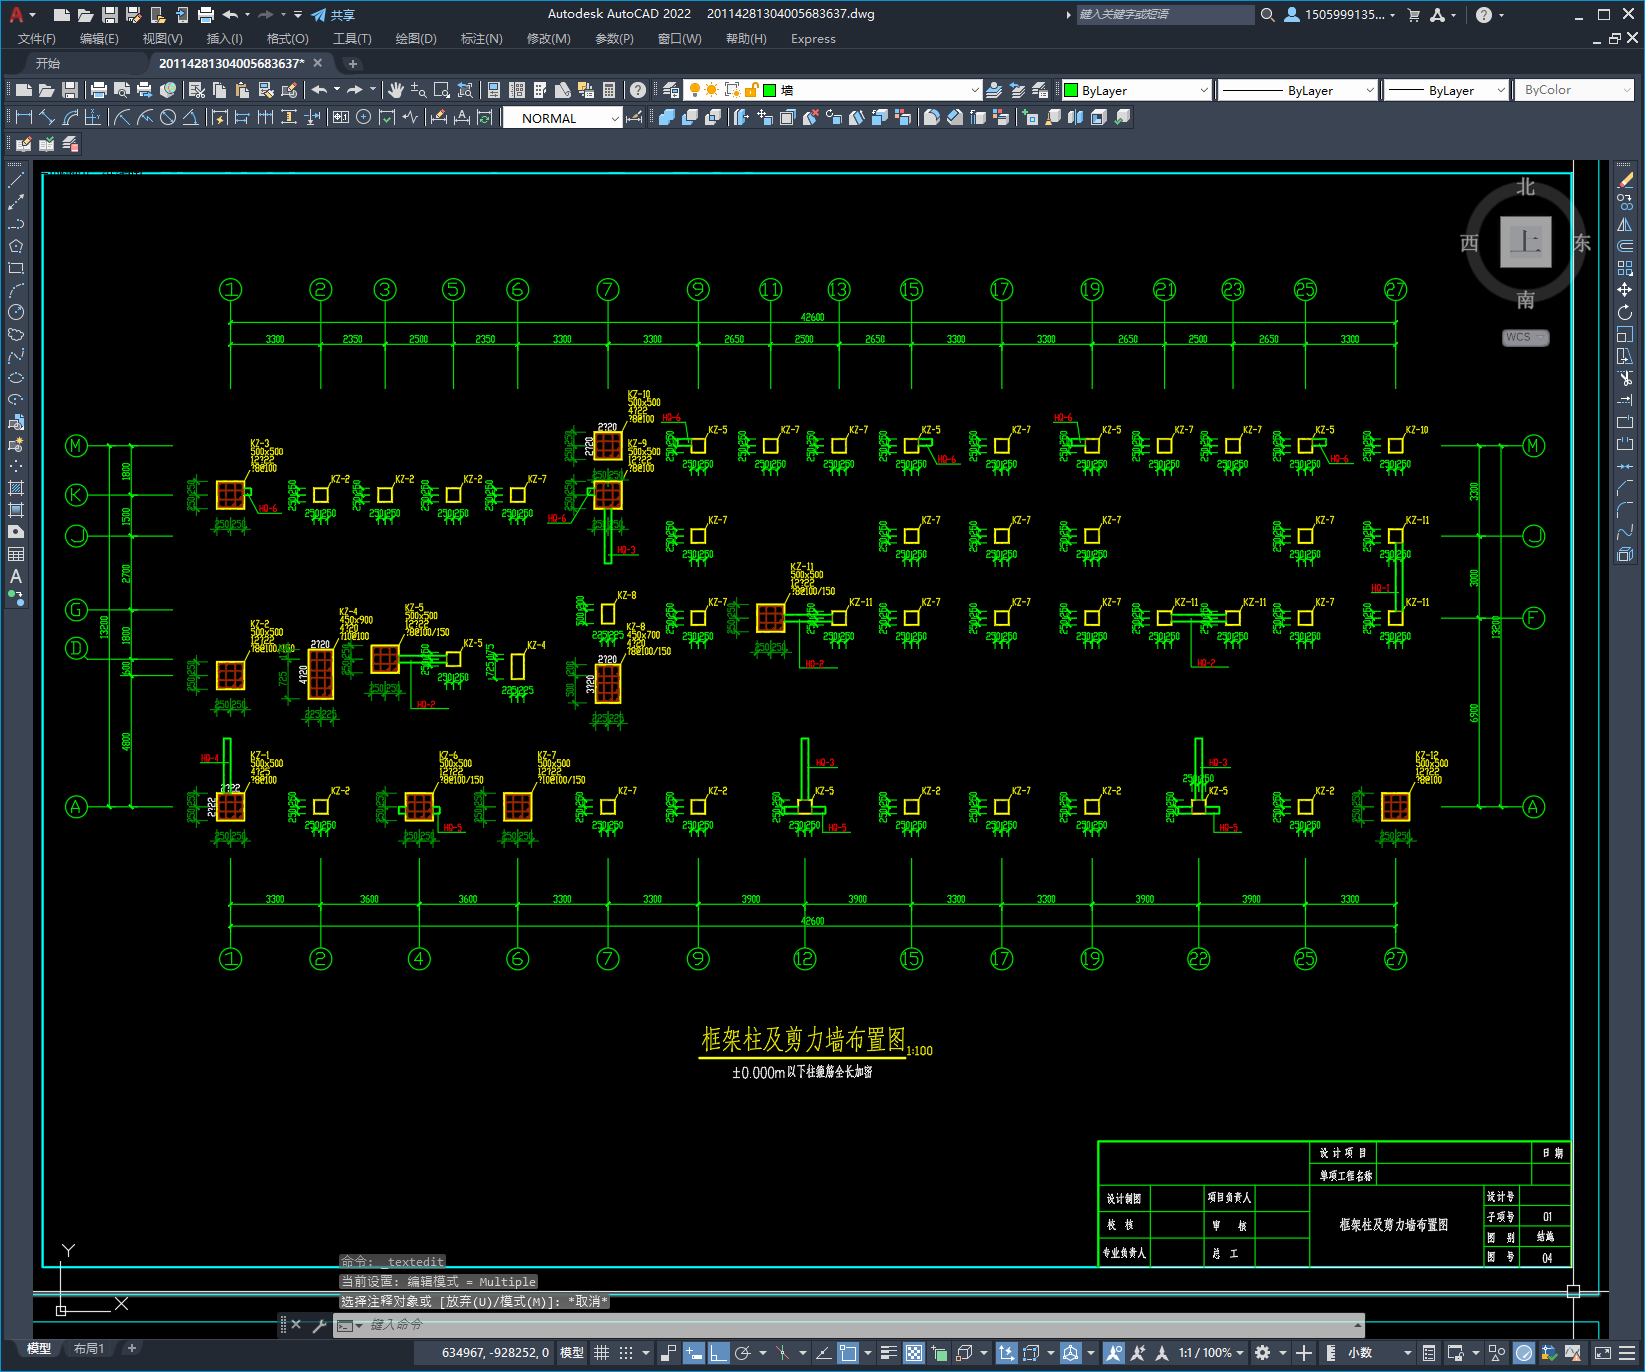Image resolution: width=1645 pixels, height=1372 pixels.
Task: Click the 共享 share button
Action: (333, 15)
